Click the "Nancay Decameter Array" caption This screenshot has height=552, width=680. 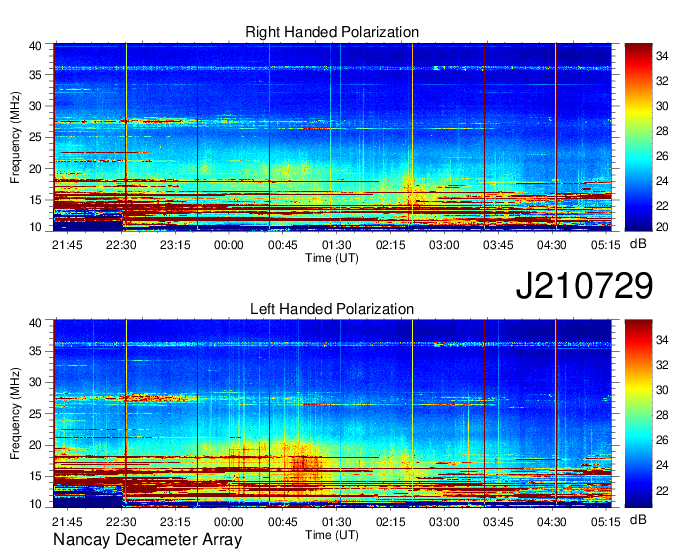coord(147,540)
